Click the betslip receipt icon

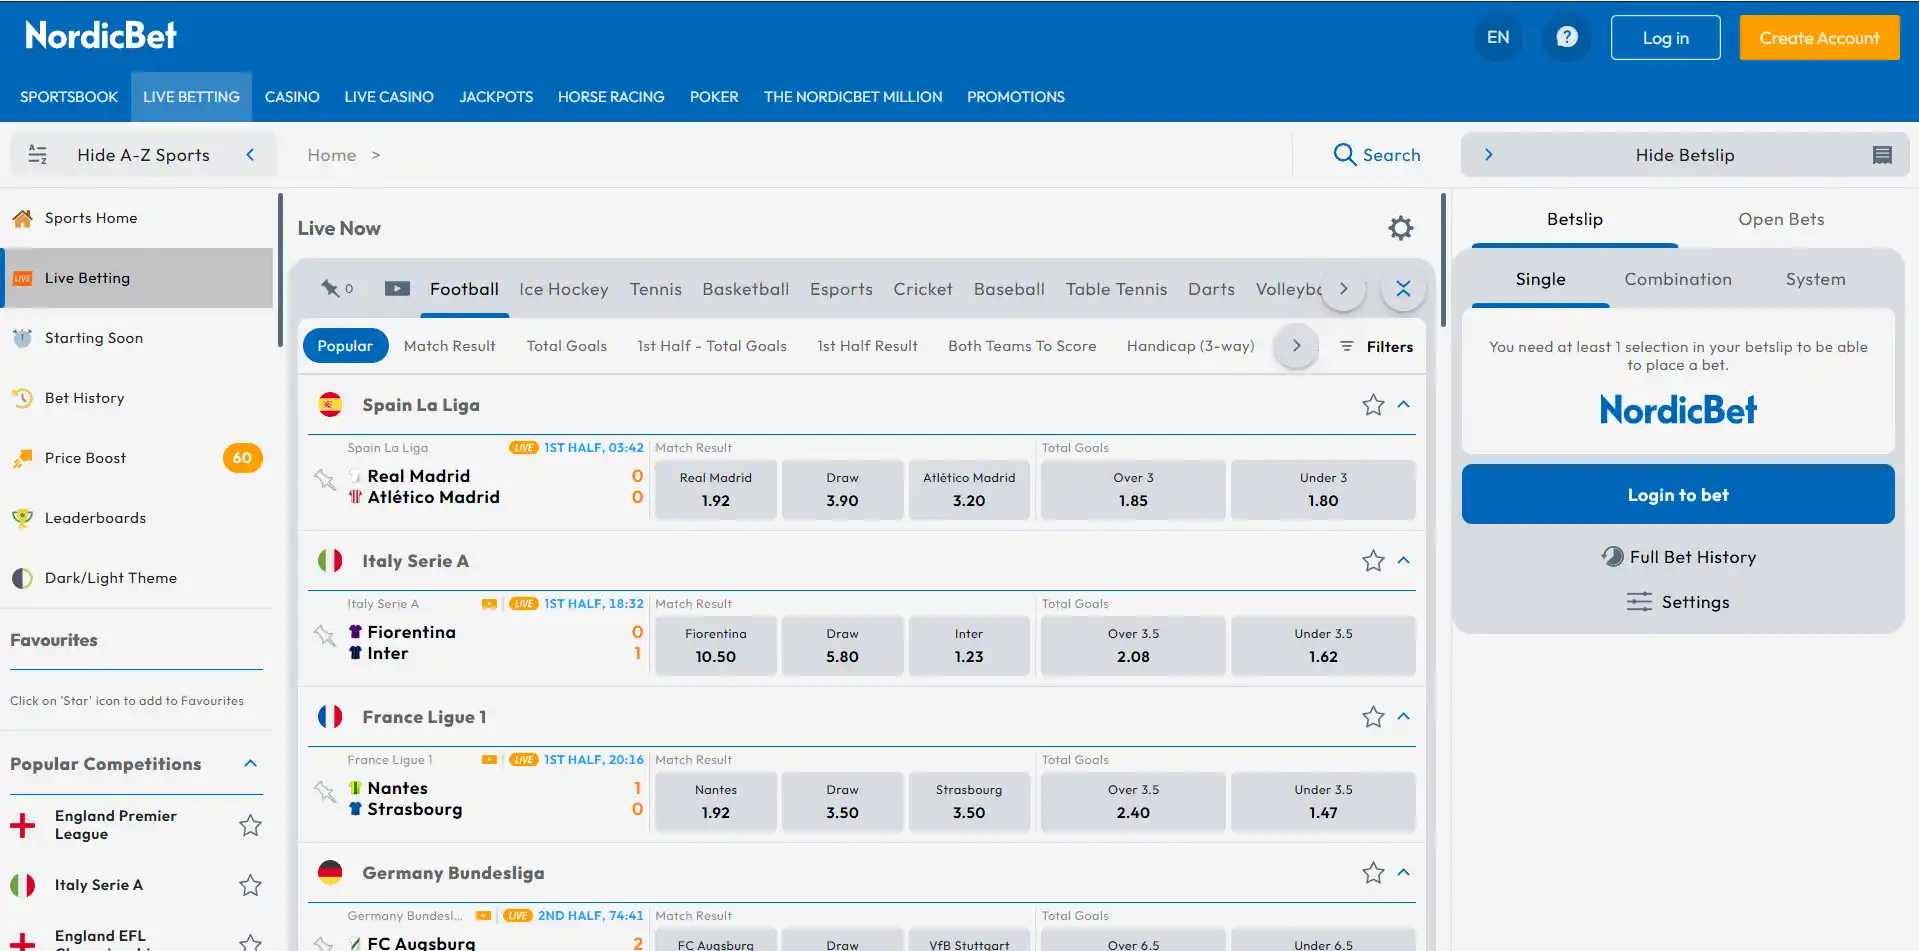coord(1882,155)
